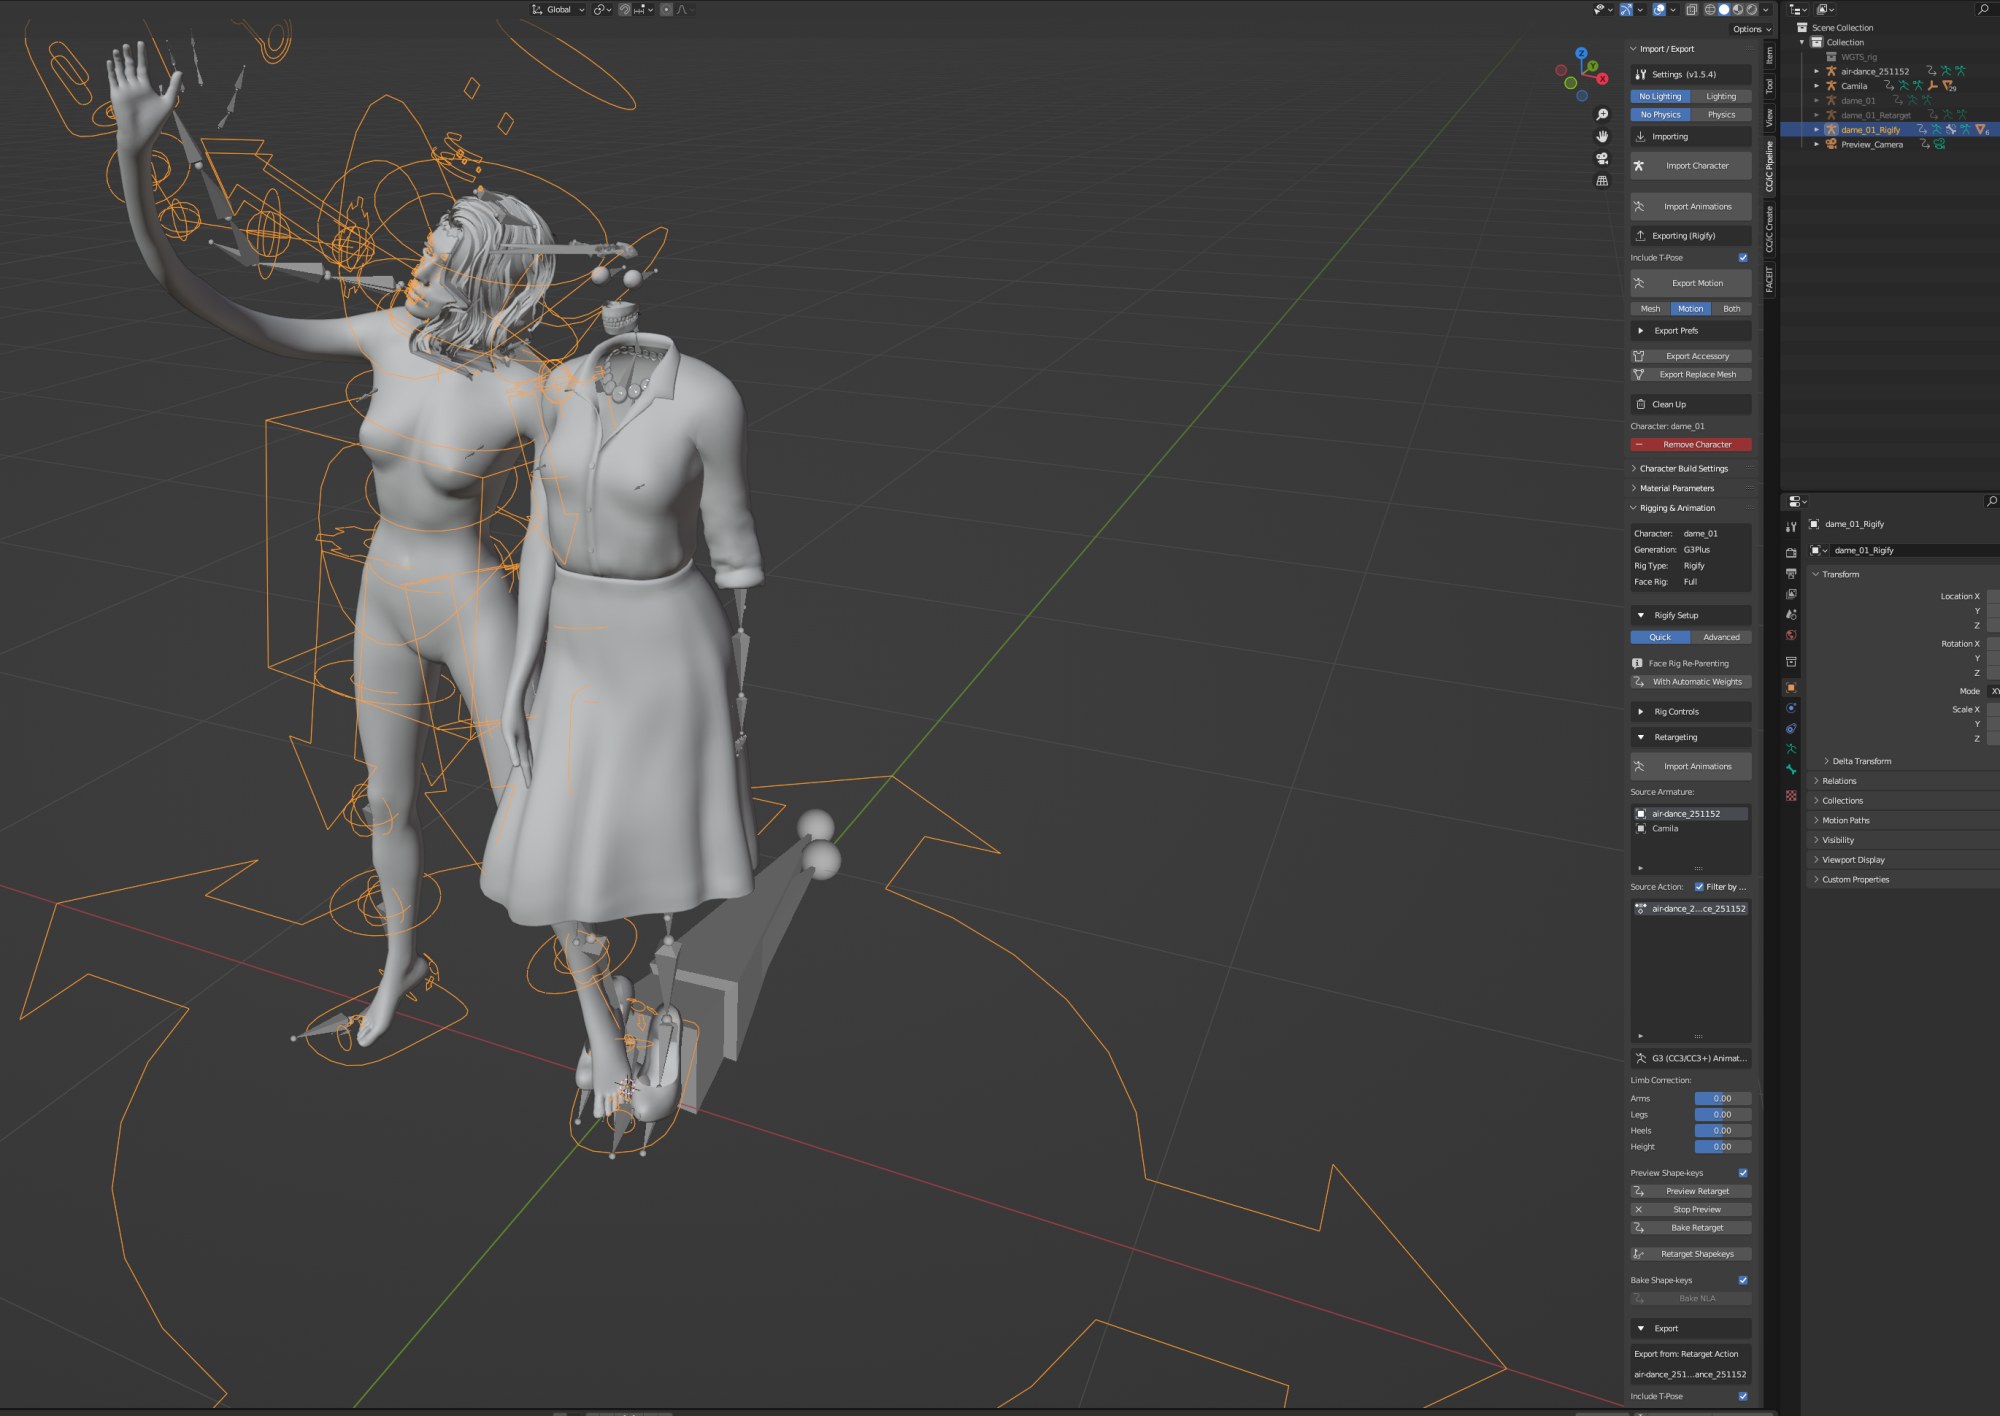Viewport: 2000px width, 1416px height.
Task: Open the Global transform orientation dropdown
Action: pos(558,9)
